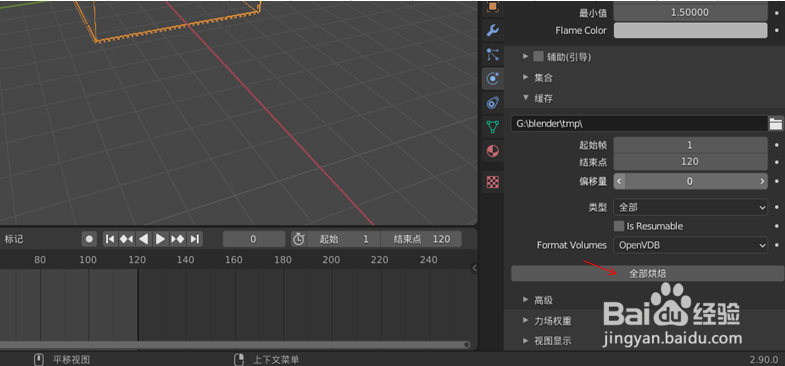Expand the 力场权重 panel
This screenshot has width=785, height=366.
click(x=526, y=320)
